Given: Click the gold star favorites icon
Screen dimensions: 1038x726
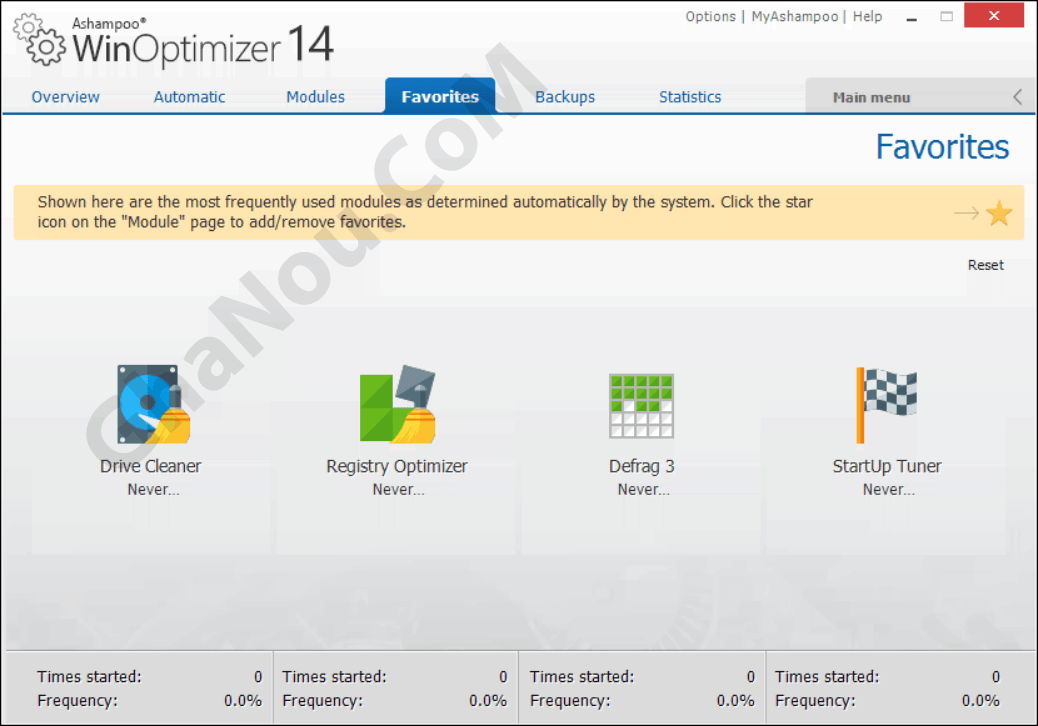Looking at the screenshot, I should pos(998,213).
